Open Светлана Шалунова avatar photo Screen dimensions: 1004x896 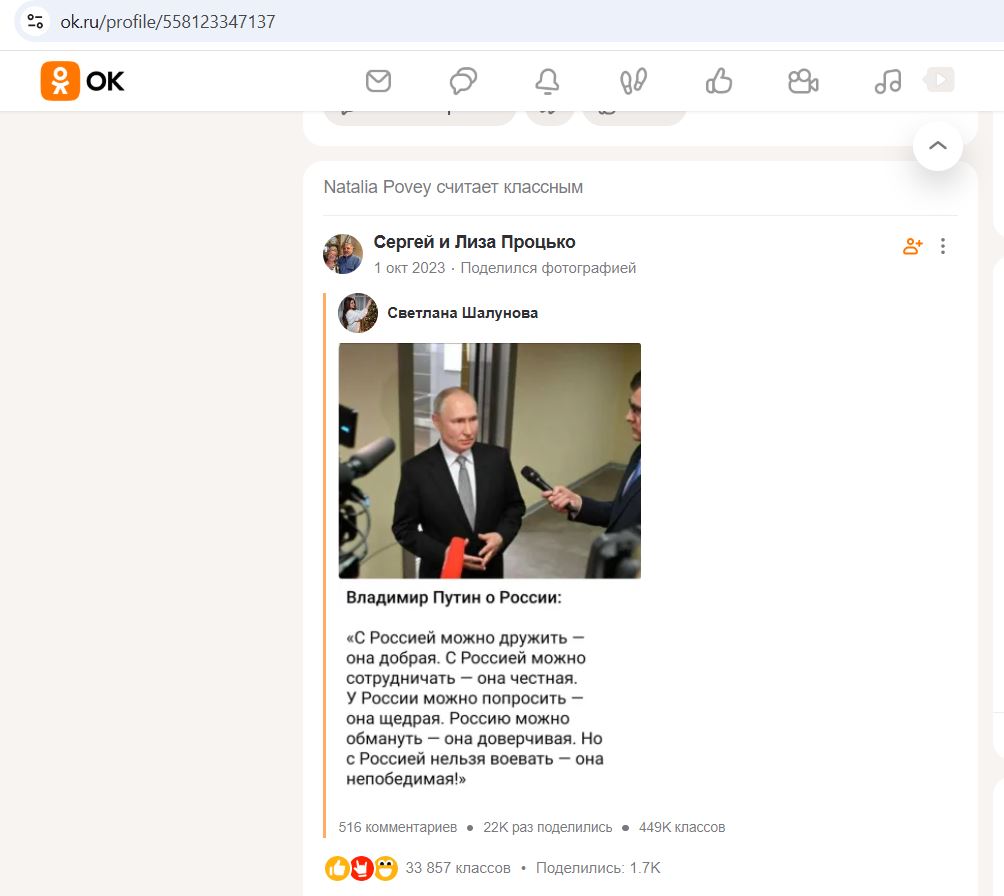click(x=358, y=313)
